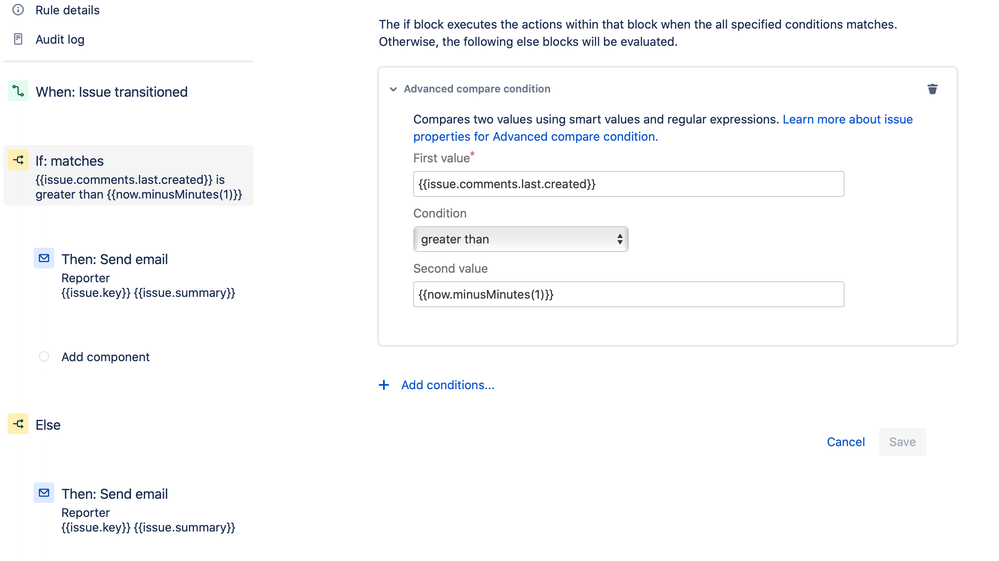Click the Add component circle

pyautogui.click(x=44, y=357)
